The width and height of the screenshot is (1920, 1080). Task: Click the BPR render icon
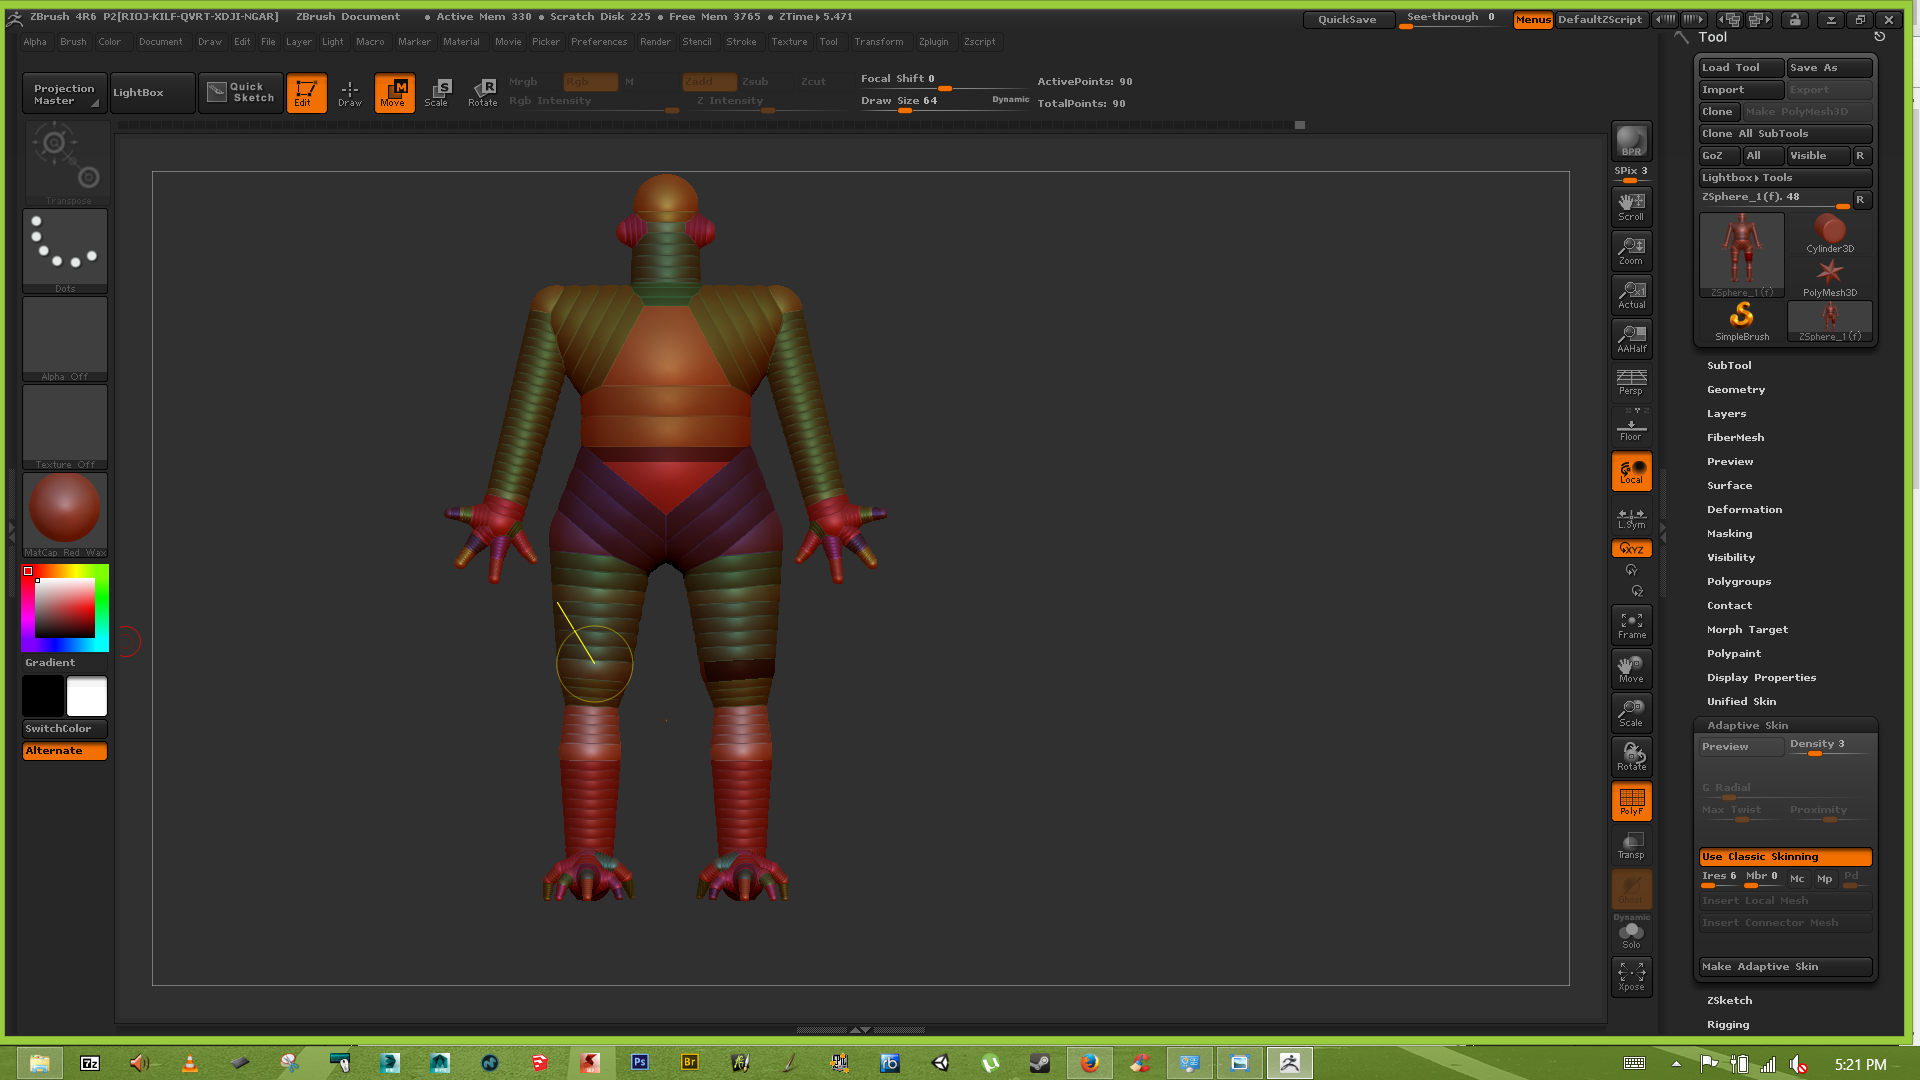tap(1631, 140)
